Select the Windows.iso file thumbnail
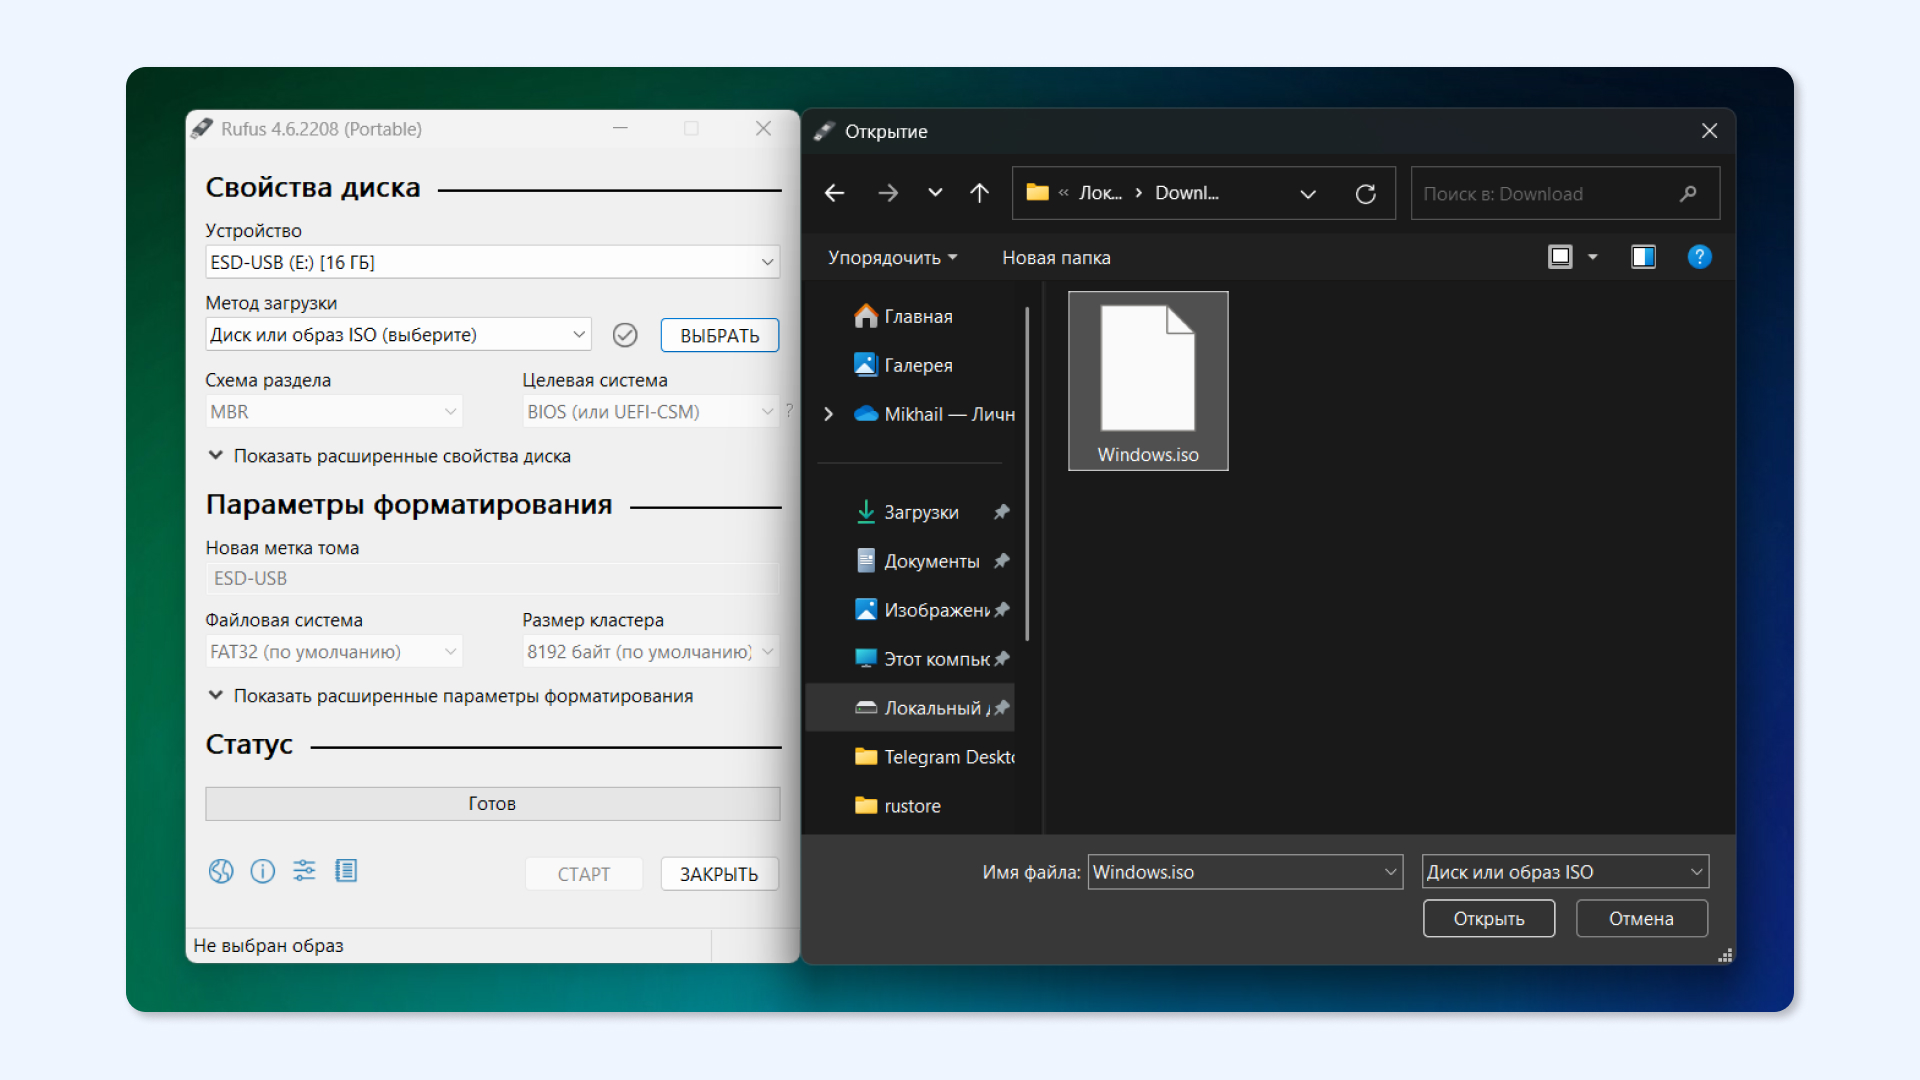 click(1148, 381)
